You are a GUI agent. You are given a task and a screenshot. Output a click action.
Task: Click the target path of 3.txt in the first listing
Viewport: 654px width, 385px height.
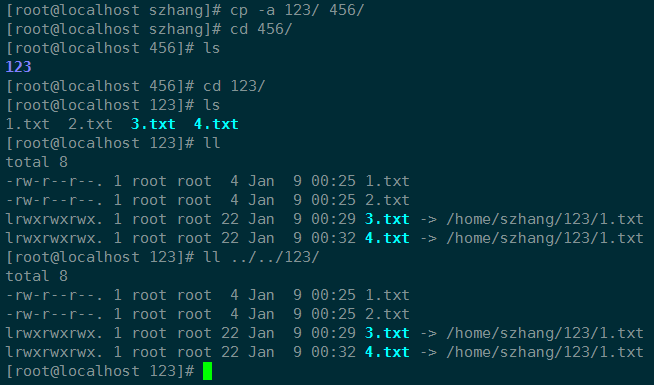coord(545,219)
